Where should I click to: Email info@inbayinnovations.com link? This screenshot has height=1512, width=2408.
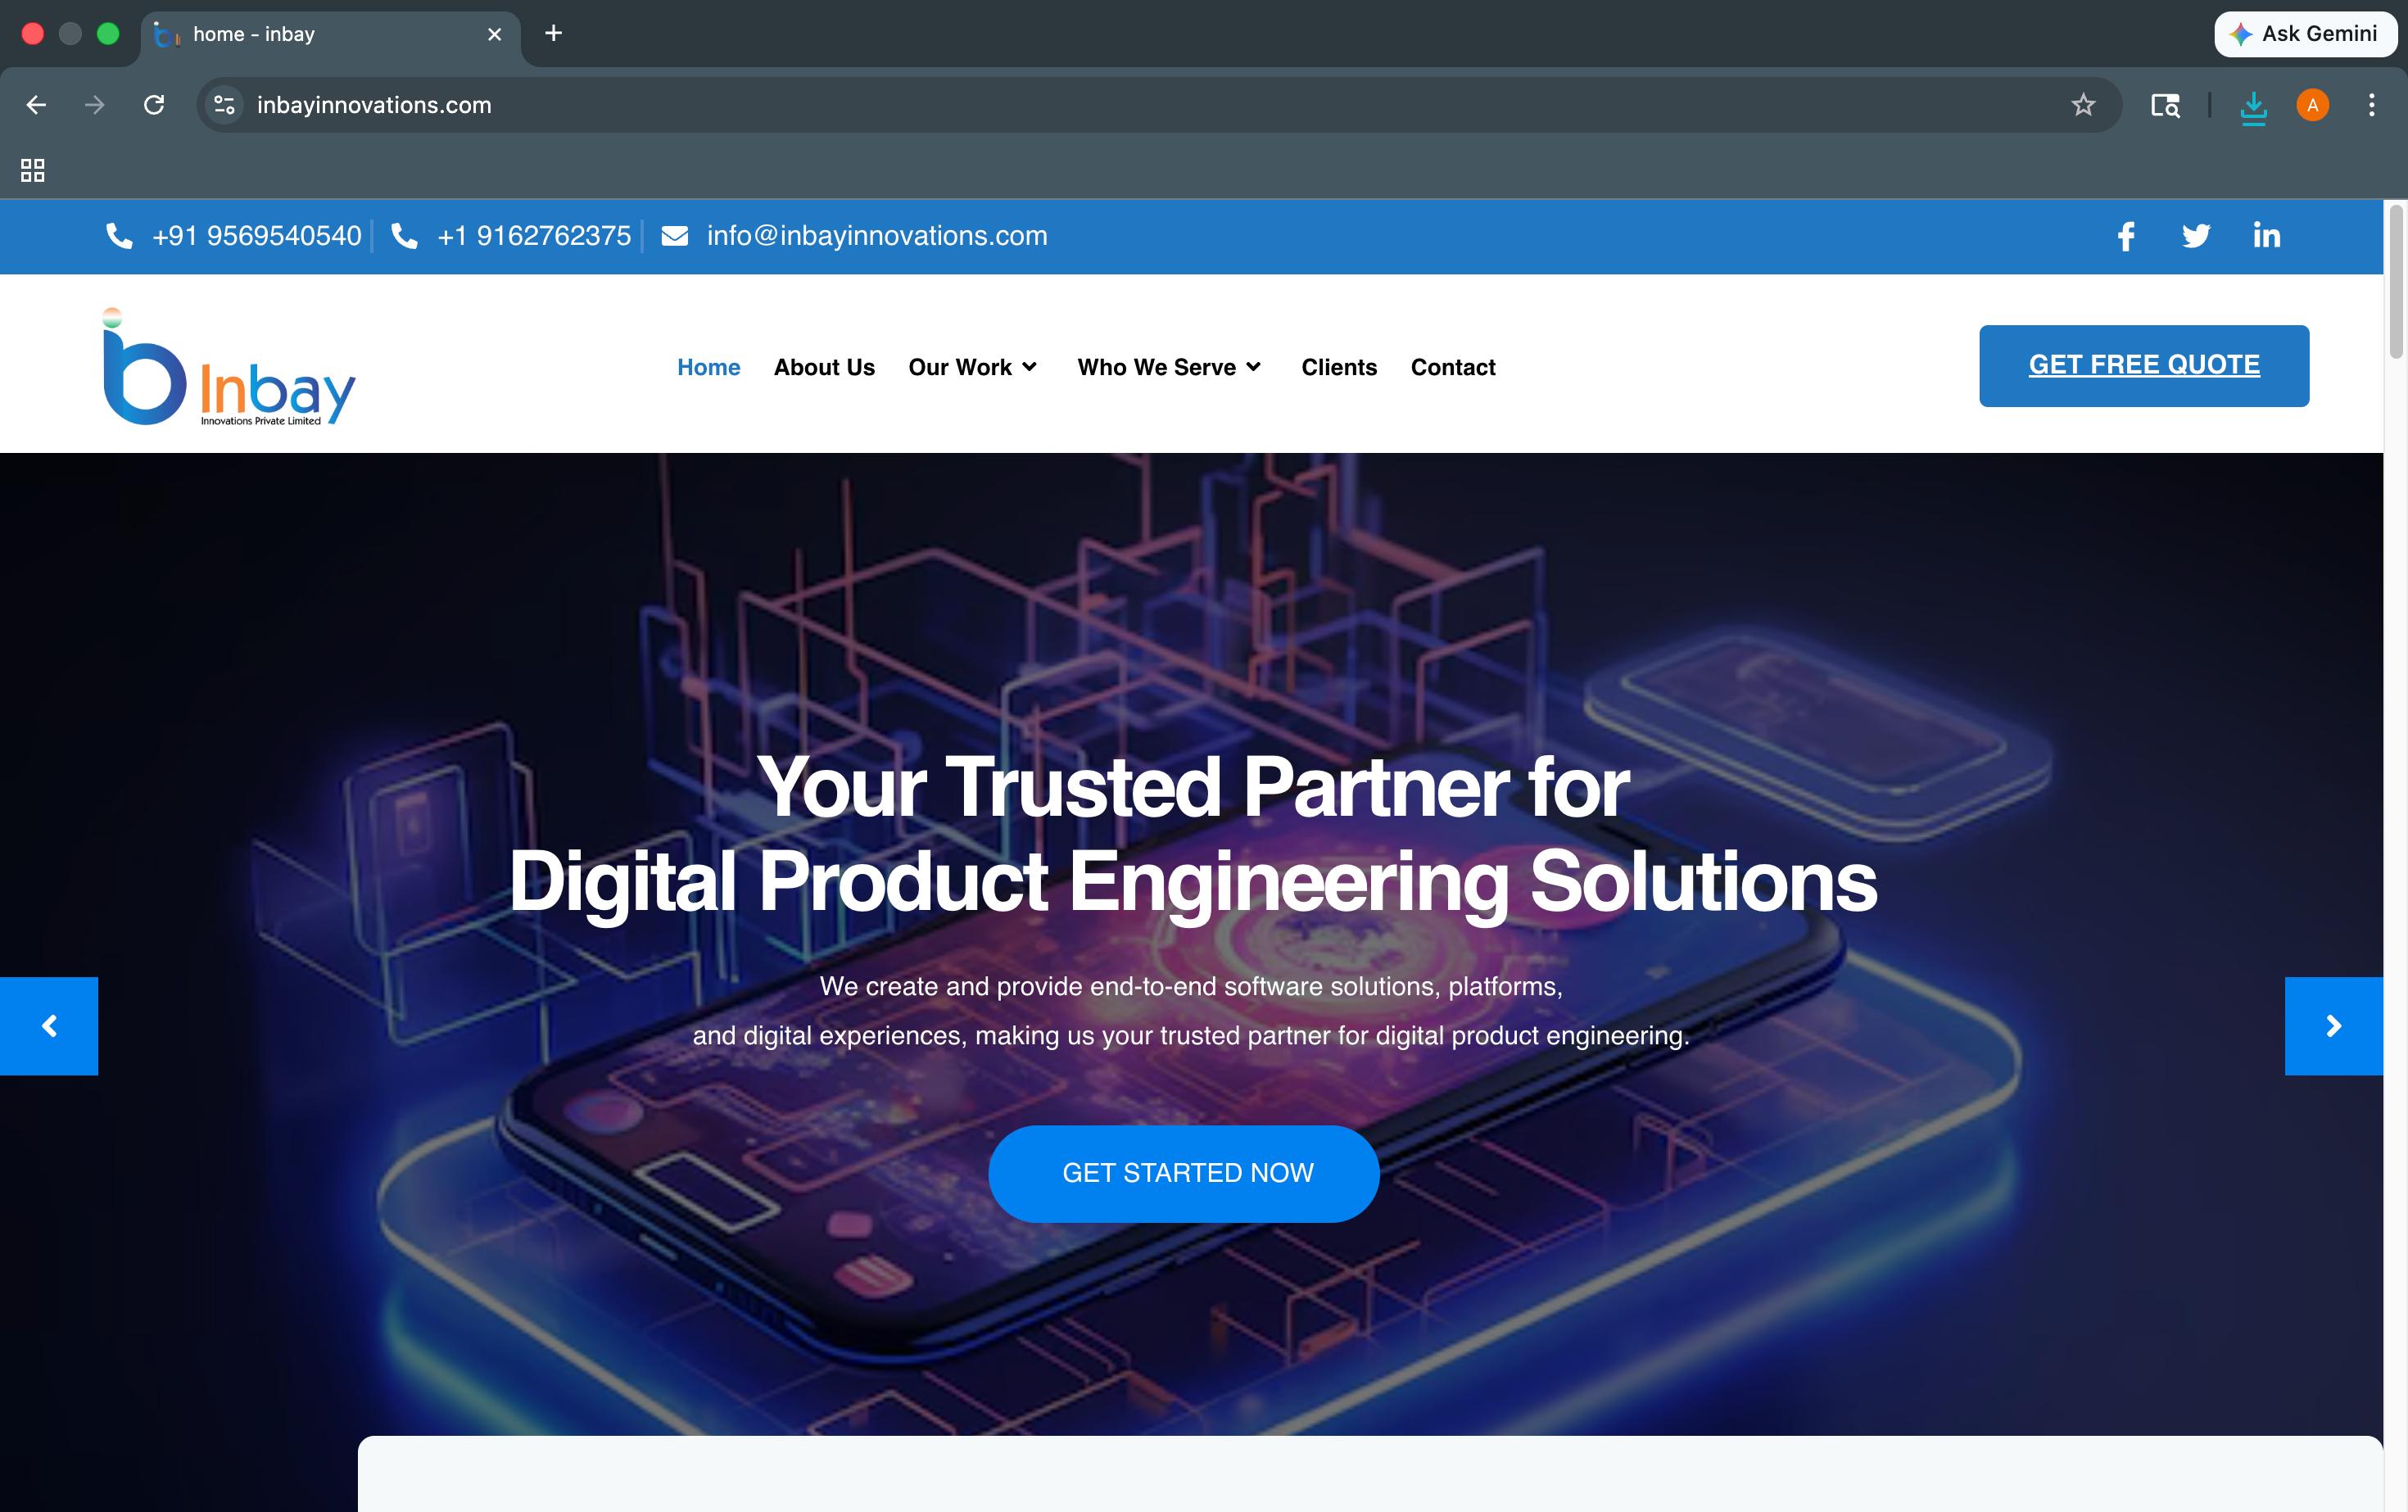(877, 236)
